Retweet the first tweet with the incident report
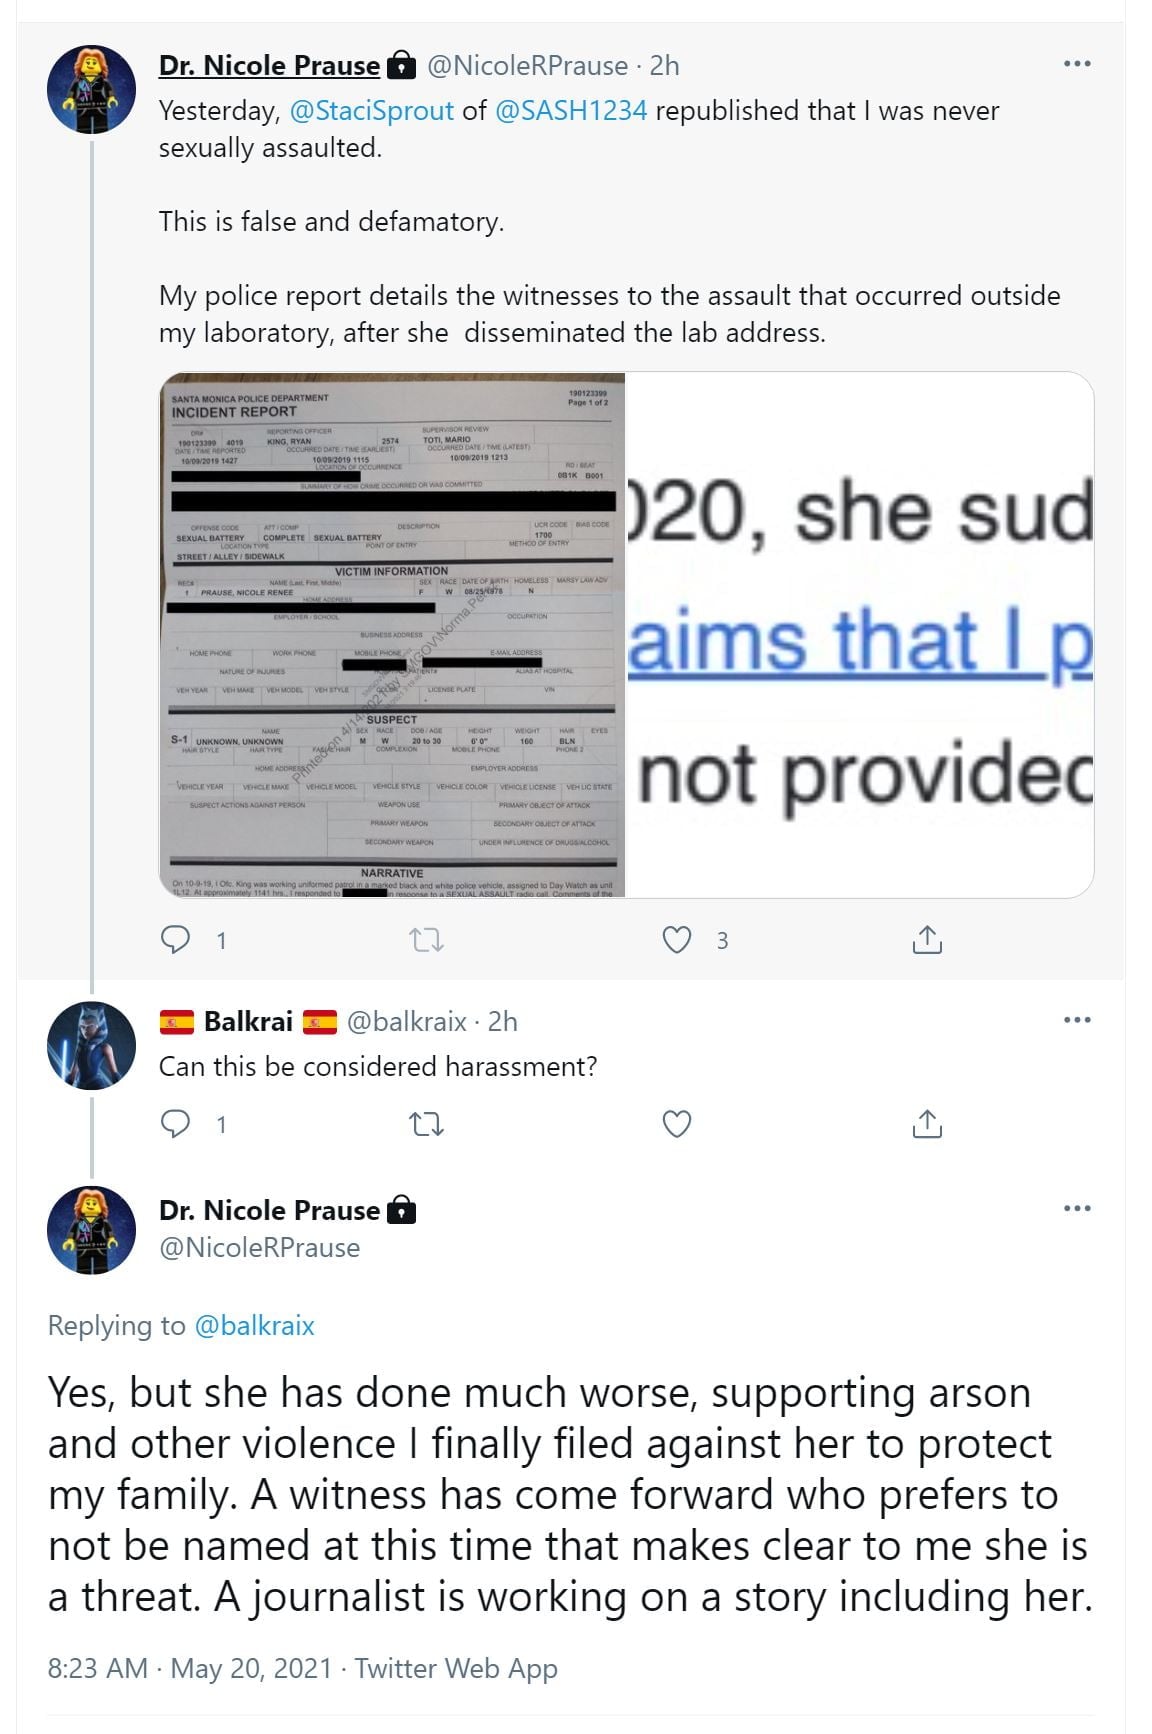1152x1734 pixels. [427, 940]
